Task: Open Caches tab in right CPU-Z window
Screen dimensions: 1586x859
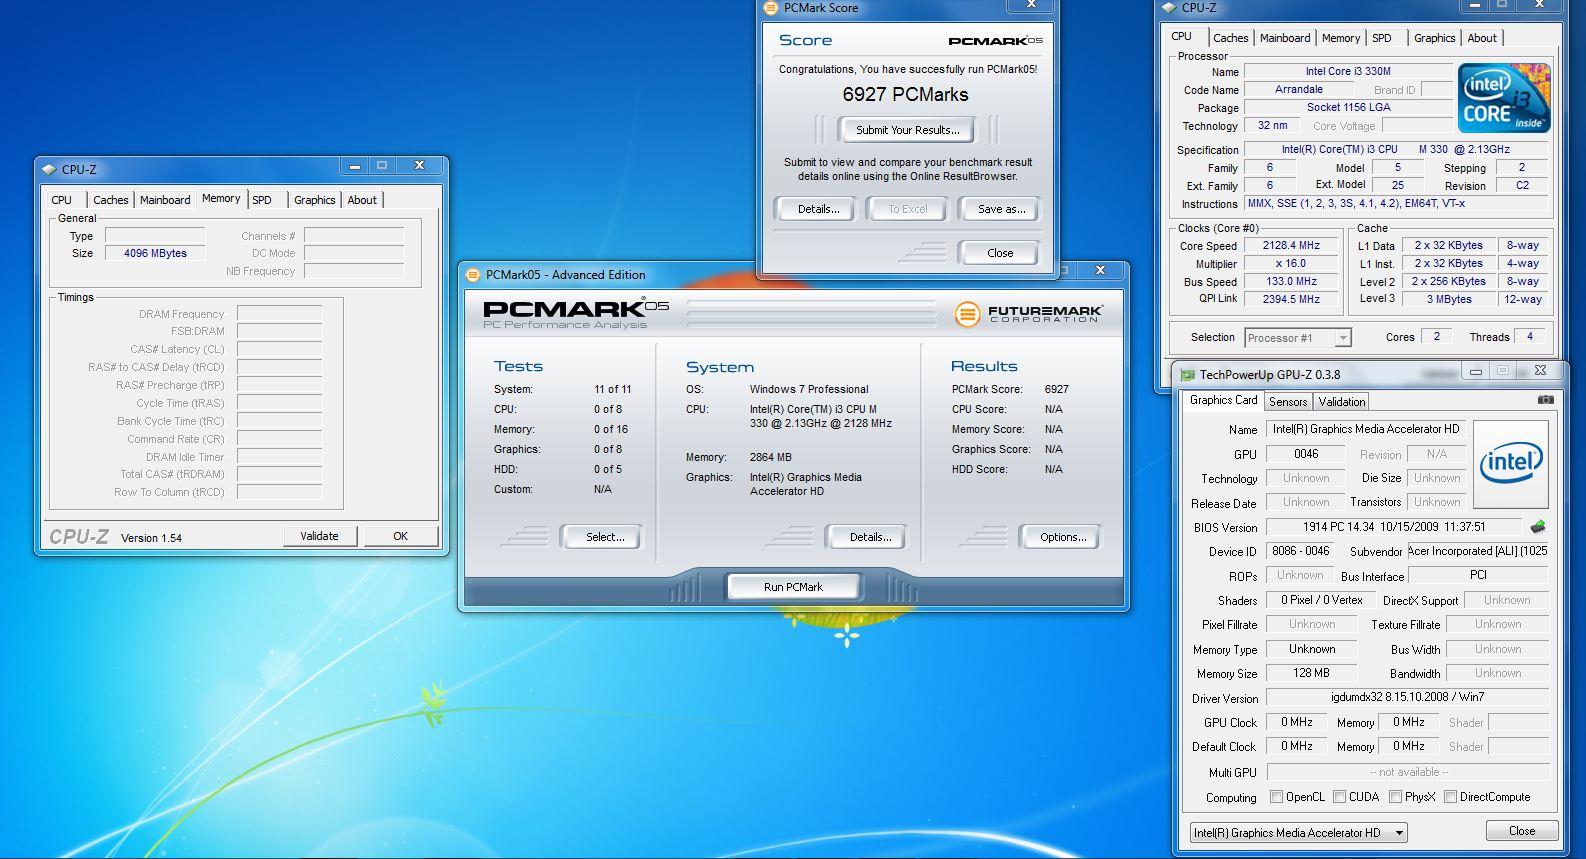Action: click(x=1231, y=38)
